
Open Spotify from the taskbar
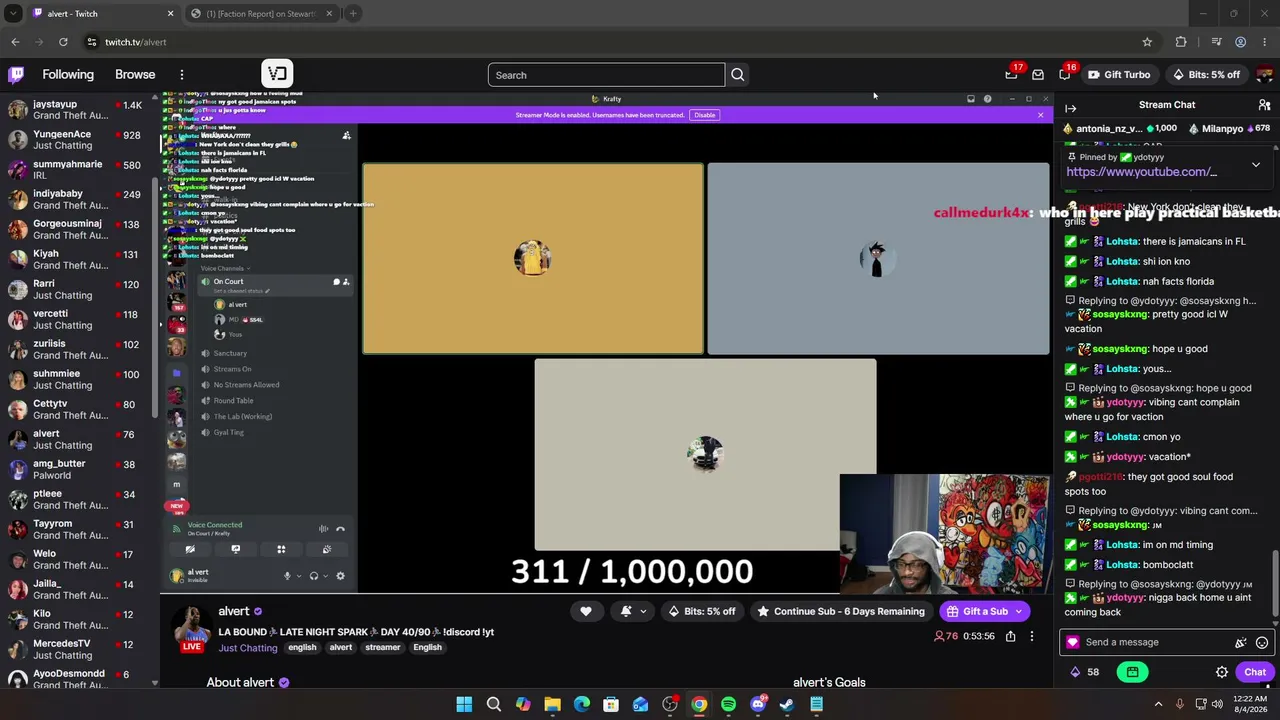point(728,705)
